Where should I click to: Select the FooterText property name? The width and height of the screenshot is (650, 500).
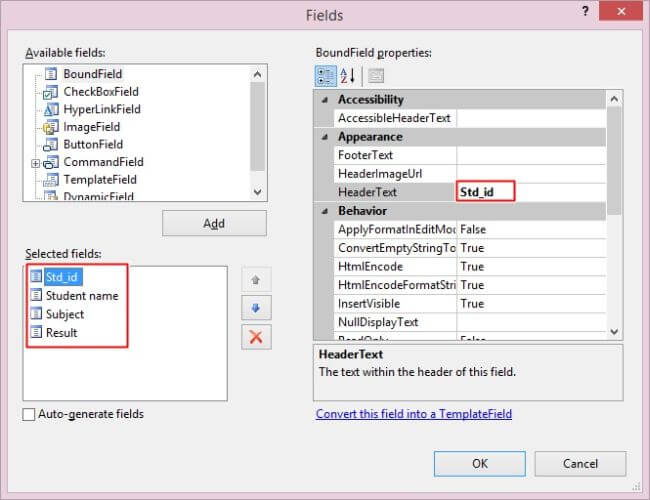pyautogui.click(x=365, y=155)
